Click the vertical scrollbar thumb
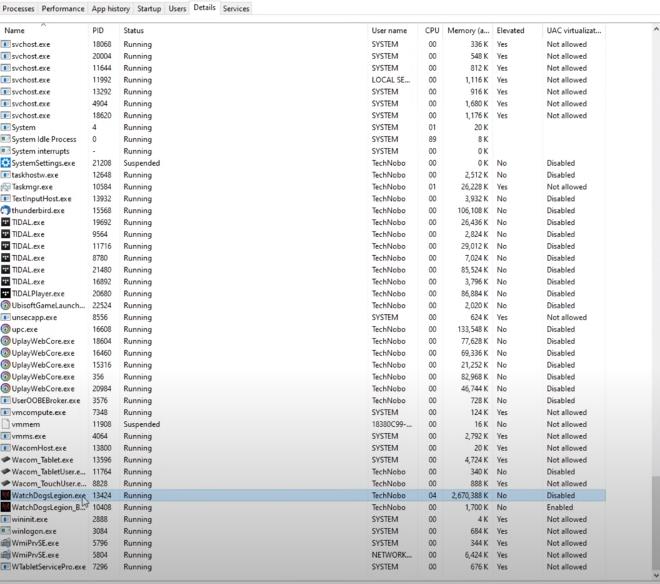The height and width of the screenshot is (584, 660). tap(656, 522)
